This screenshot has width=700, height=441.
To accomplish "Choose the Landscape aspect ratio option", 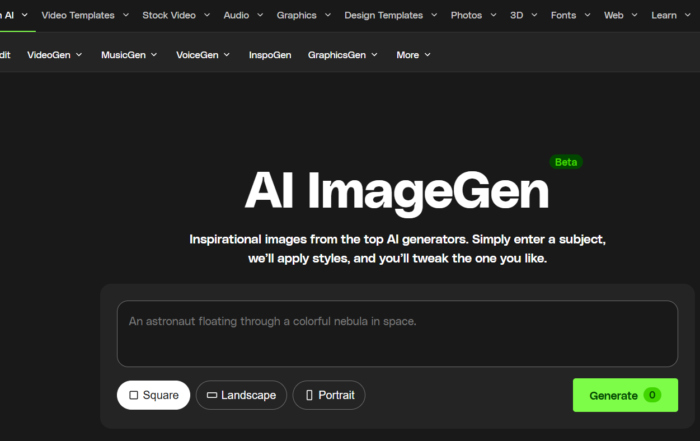I will 241,395.
